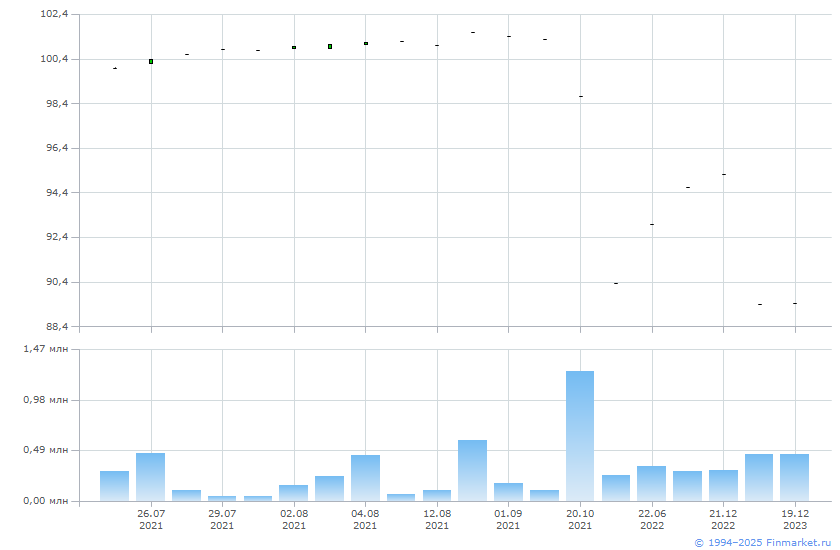
Task: Select the green price candle at 26.07 2021
Action: point(151,62)
